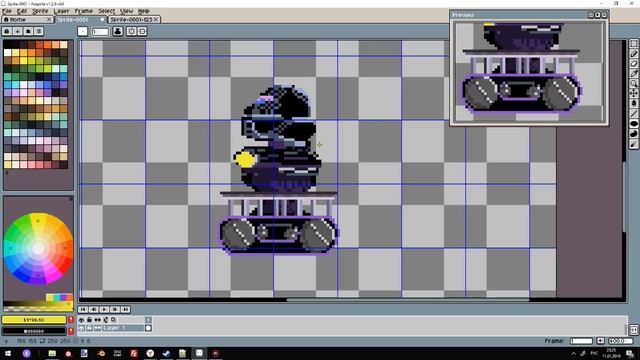640x360 pixels.
Task: Select the Contour tool
Action: click(634, 133)
